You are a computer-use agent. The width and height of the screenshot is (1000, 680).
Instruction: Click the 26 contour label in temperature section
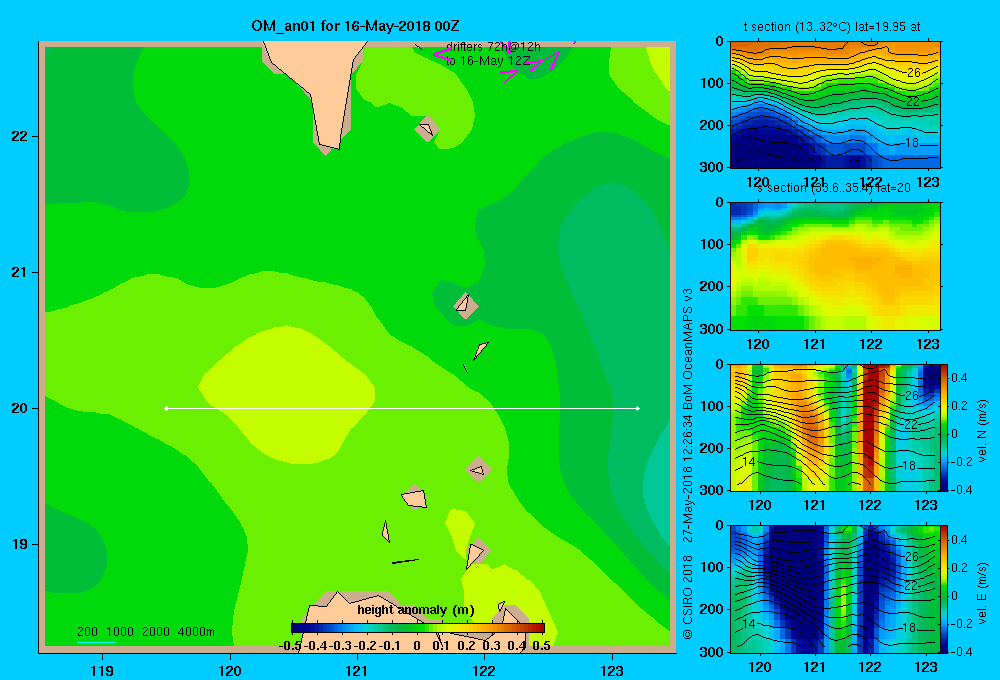point(914,73)
